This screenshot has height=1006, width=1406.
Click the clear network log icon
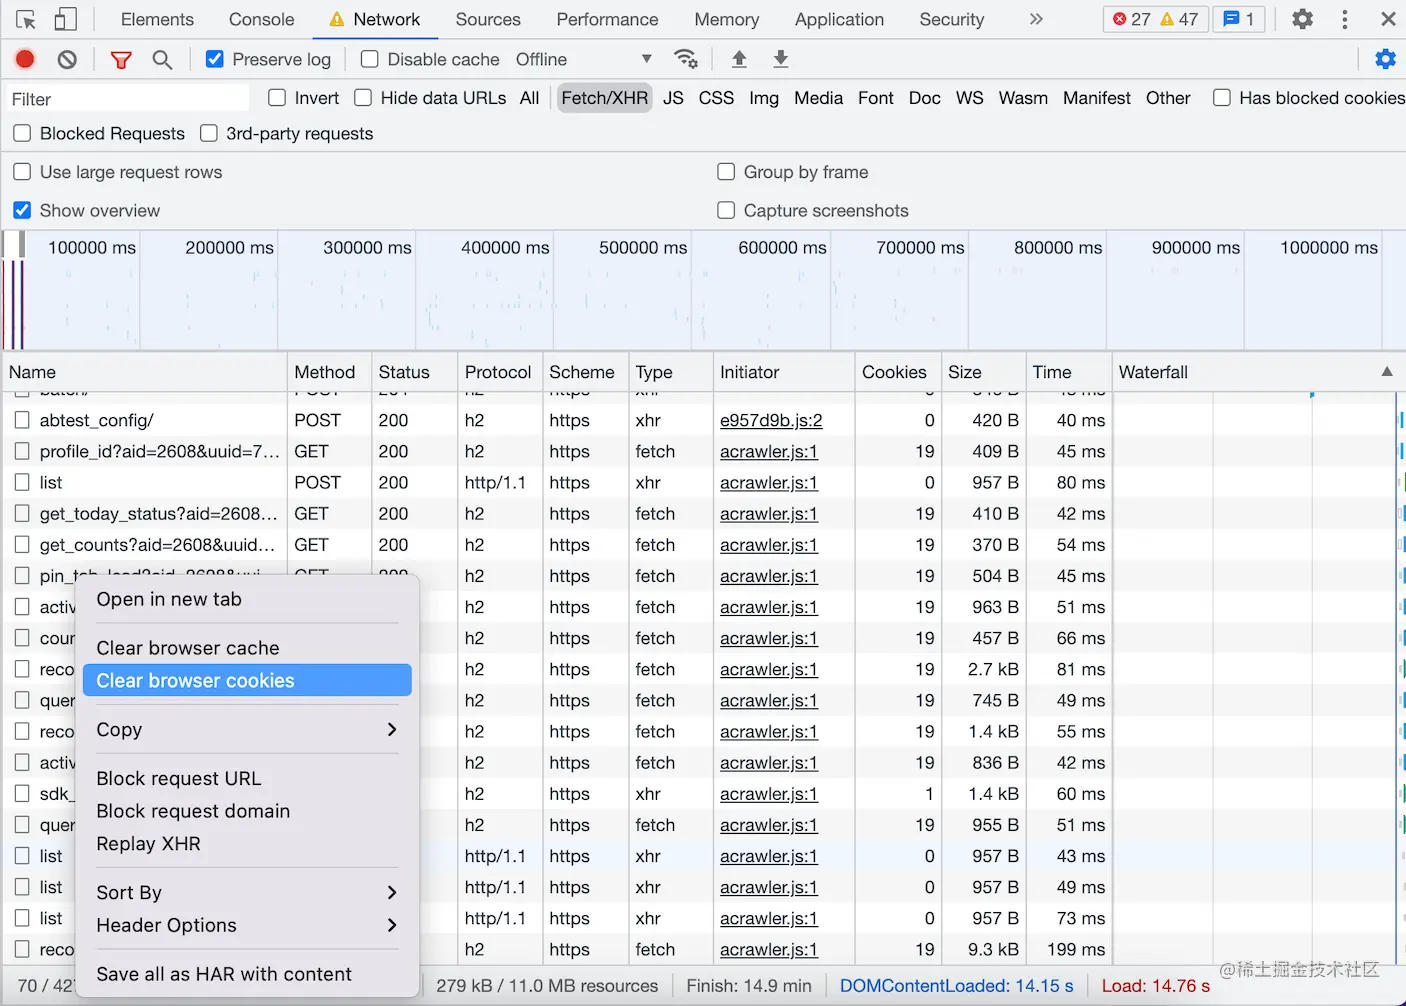(67, 59)
